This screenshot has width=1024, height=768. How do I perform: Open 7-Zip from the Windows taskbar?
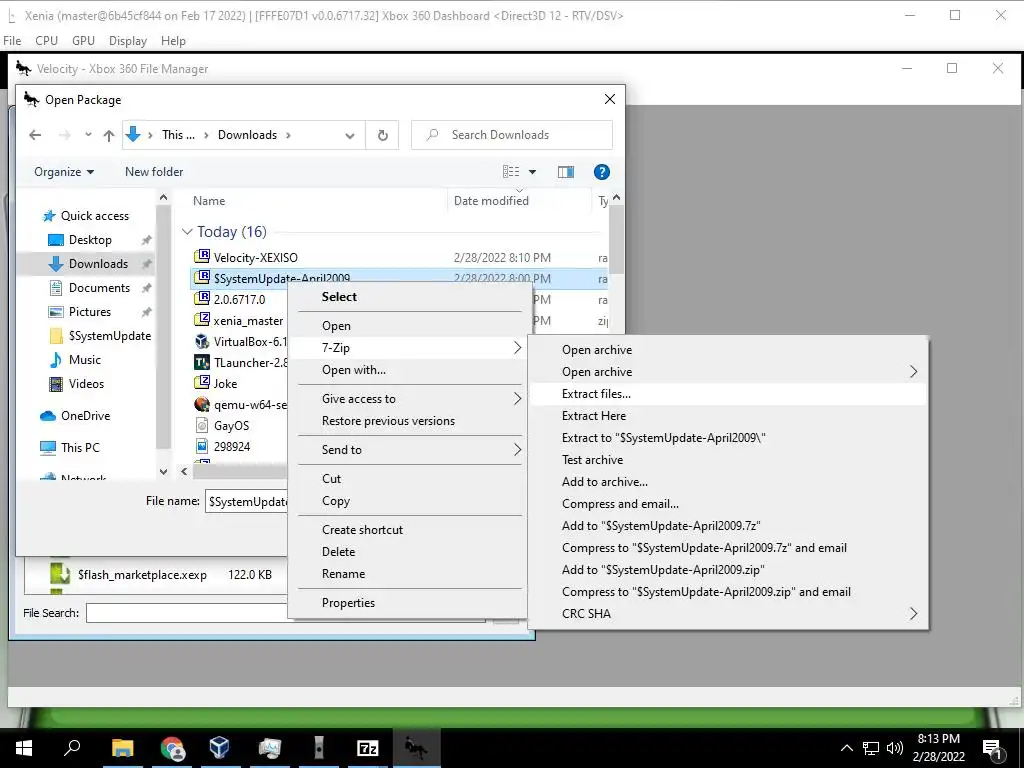pyautogui.click(x=368, y=748)
